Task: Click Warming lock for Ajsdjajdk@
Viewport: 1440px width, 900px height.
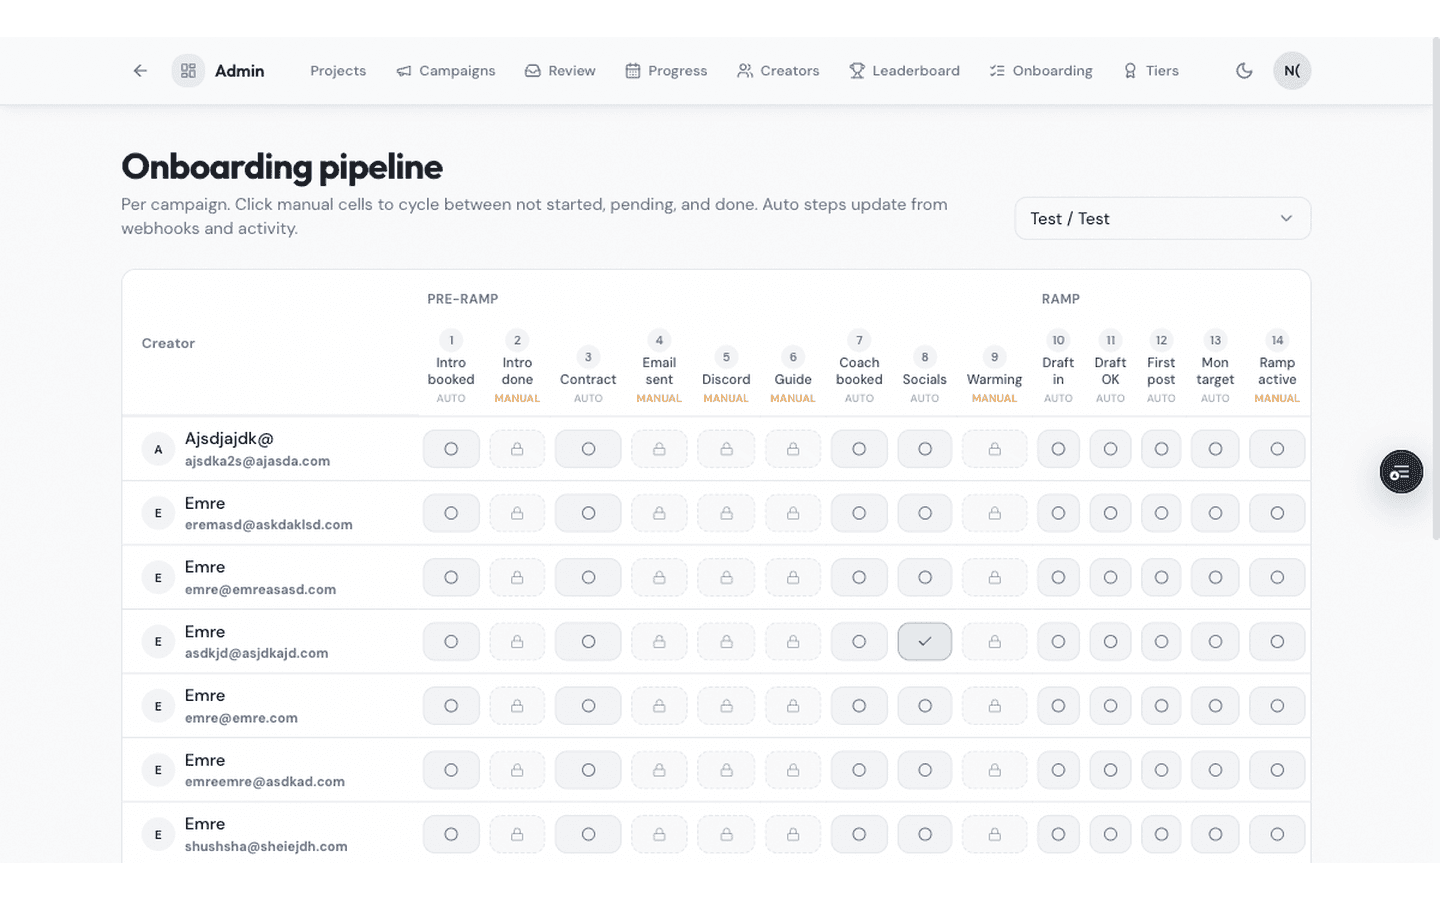Action: 994,449
